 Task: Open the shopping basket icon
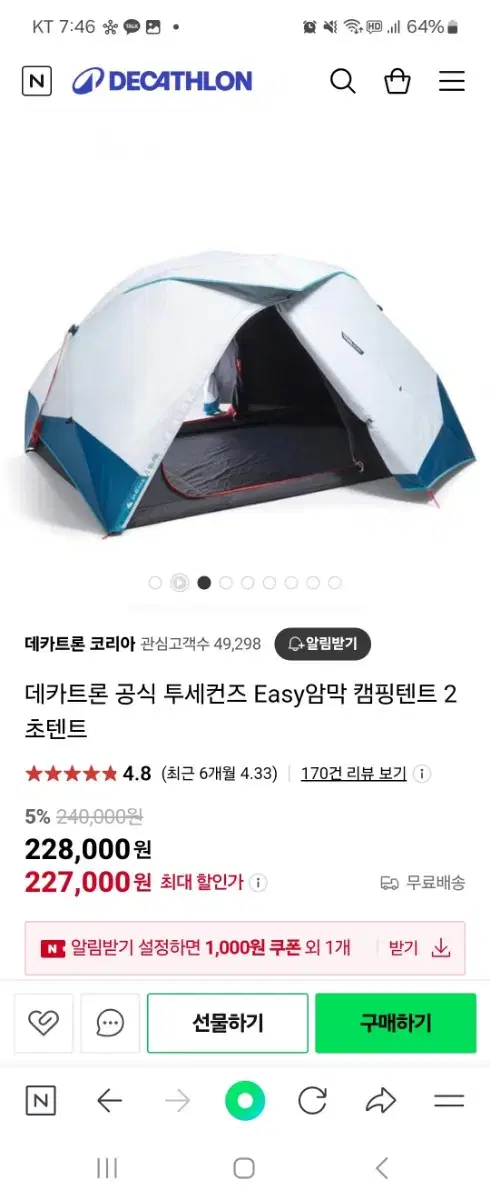tap(398, 81)
